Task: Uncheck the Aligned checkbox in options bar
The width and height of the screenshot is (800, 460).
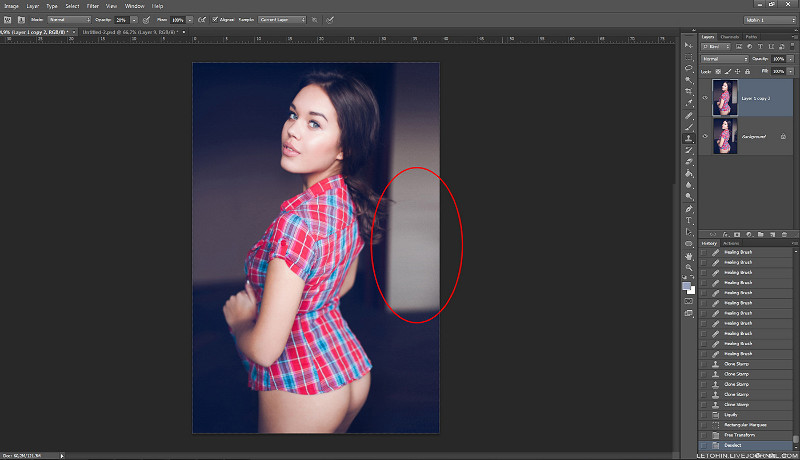Action: pyautogui.click(x=215, y=19)
